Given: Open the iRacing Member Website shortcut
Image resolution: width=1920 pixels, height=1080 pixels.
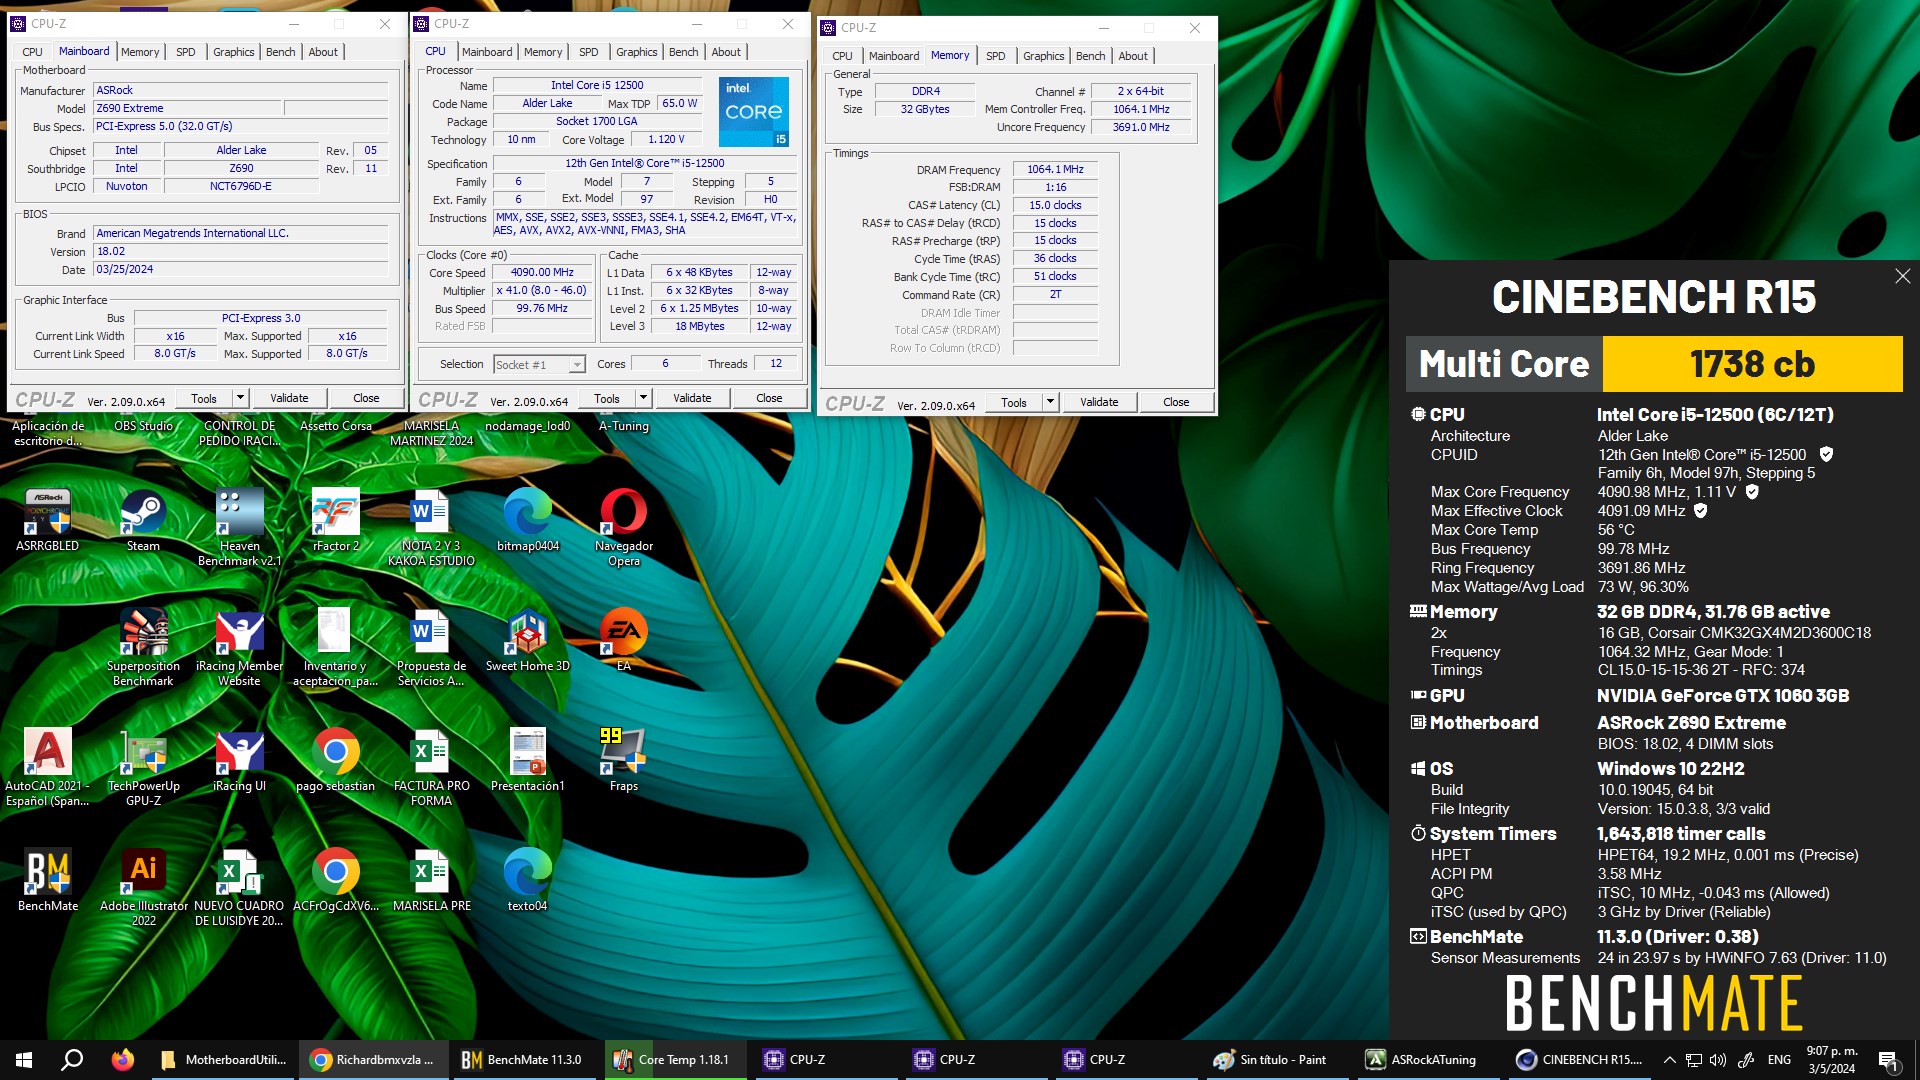Looking at the screenshot, I should click(x=239, y=647).
